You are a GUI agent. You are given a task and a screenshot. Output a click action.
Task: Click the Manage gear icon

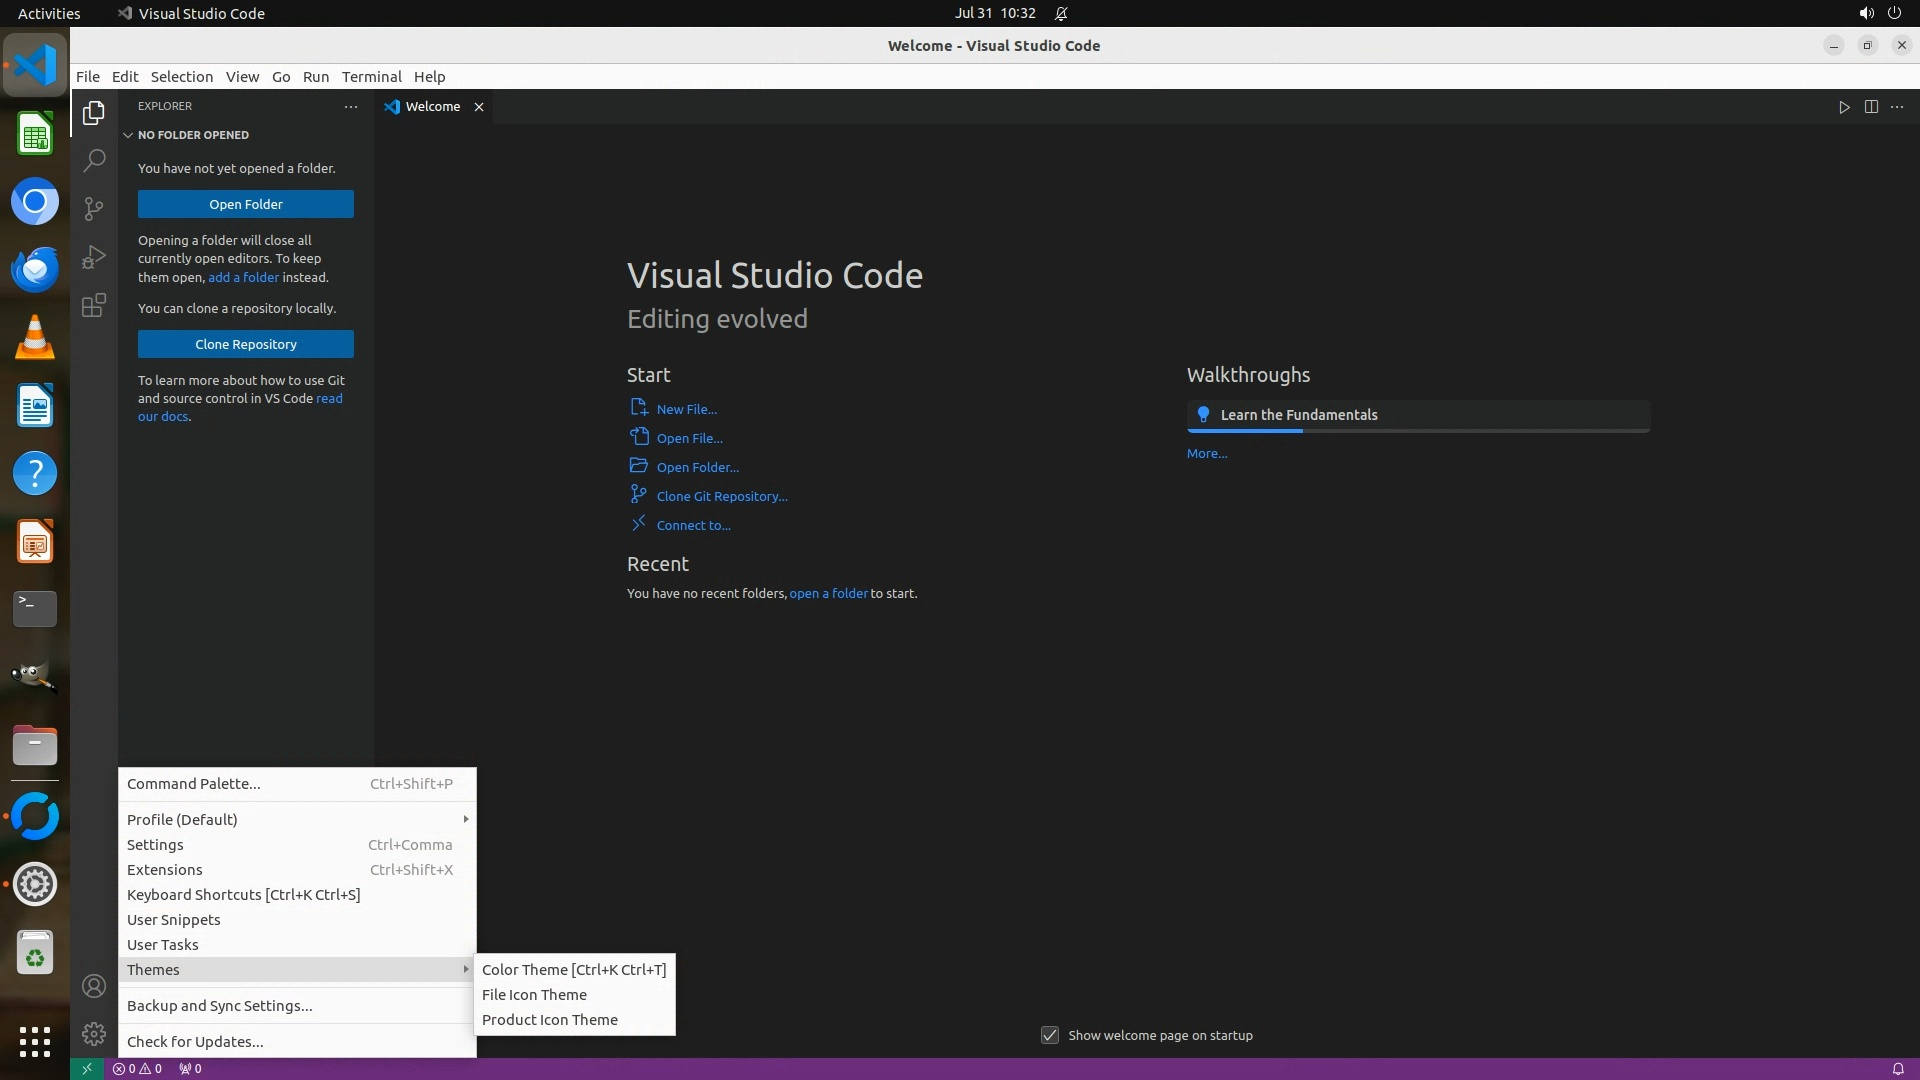94,1034
